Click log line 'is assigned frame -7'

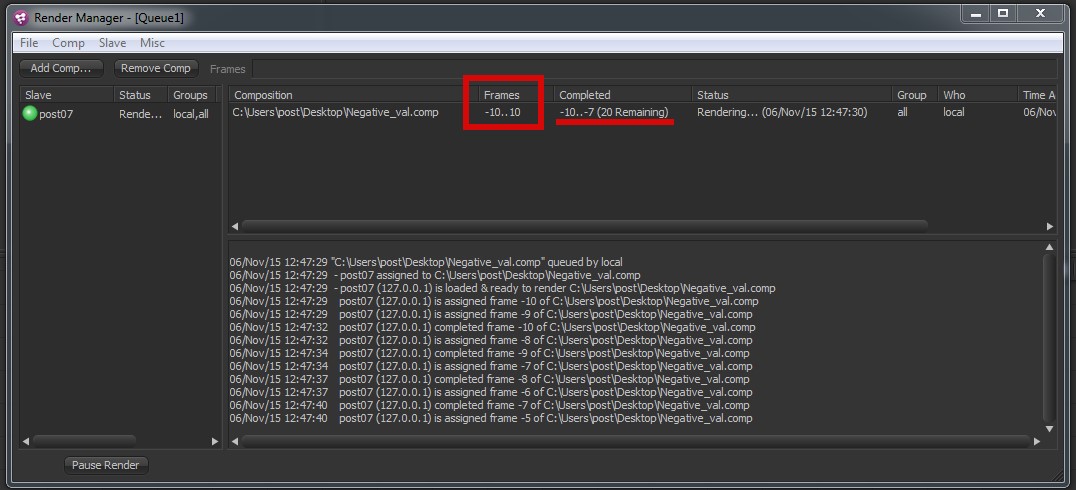[x=491, y=366]
